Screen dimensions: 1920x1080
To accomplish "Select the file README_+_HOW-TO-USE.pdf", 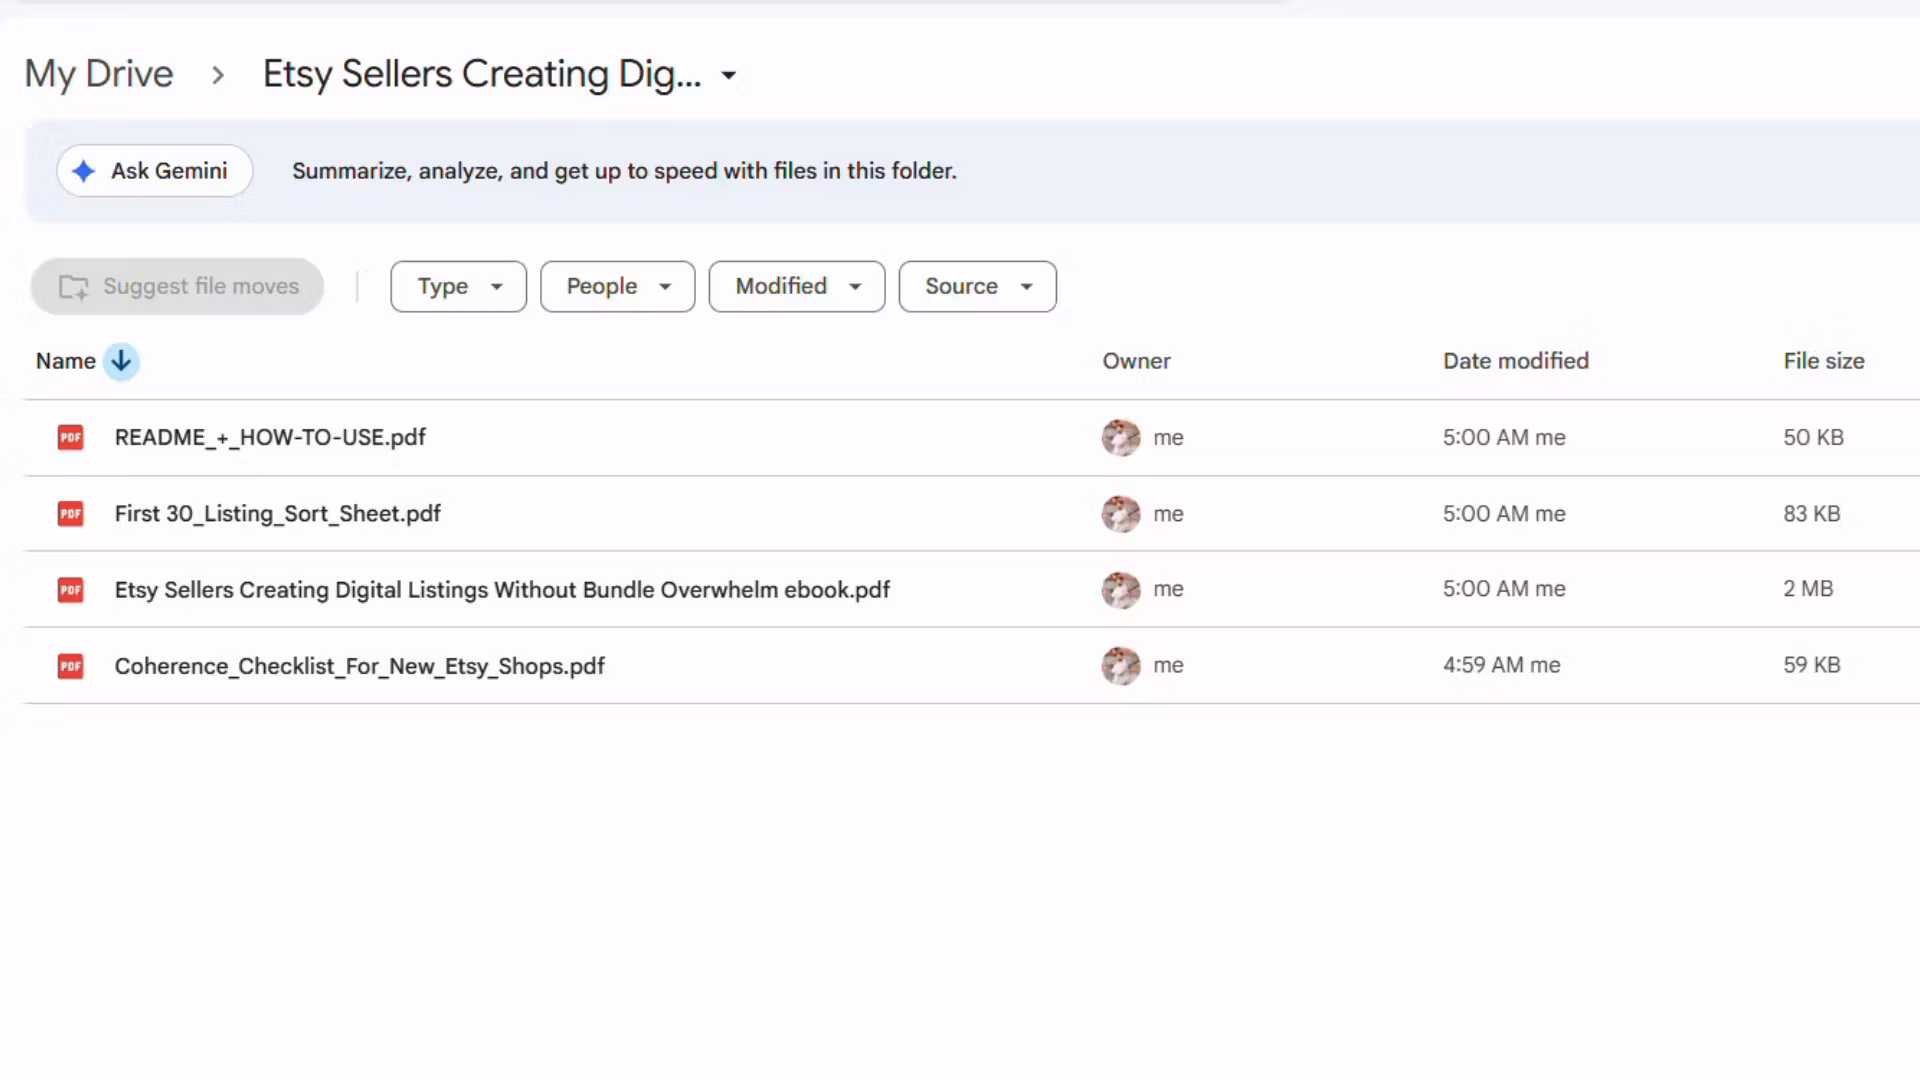I will pyautogui.click(x=270, y=437).
